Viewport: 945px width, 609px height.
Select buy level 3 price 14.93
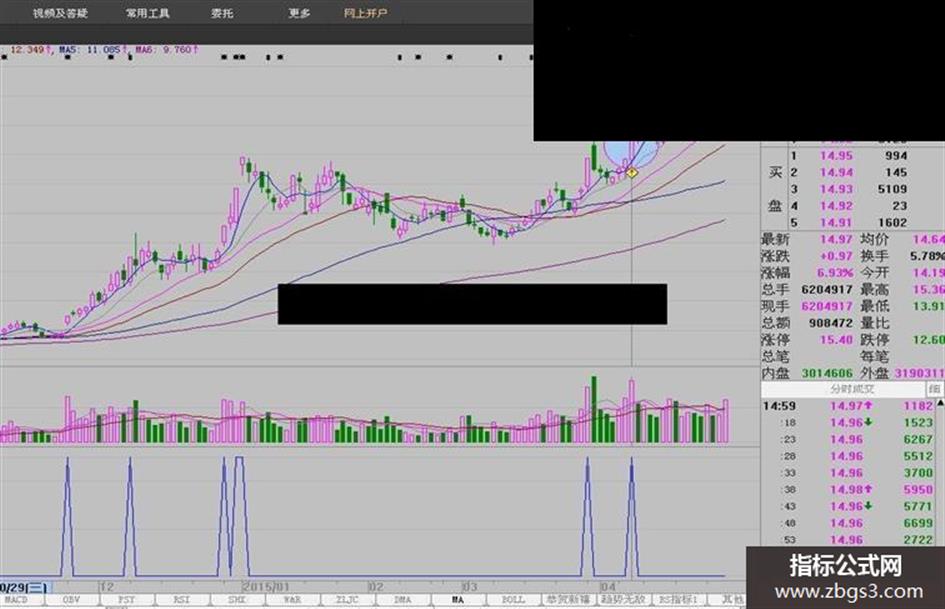click(x=837, y=189)
